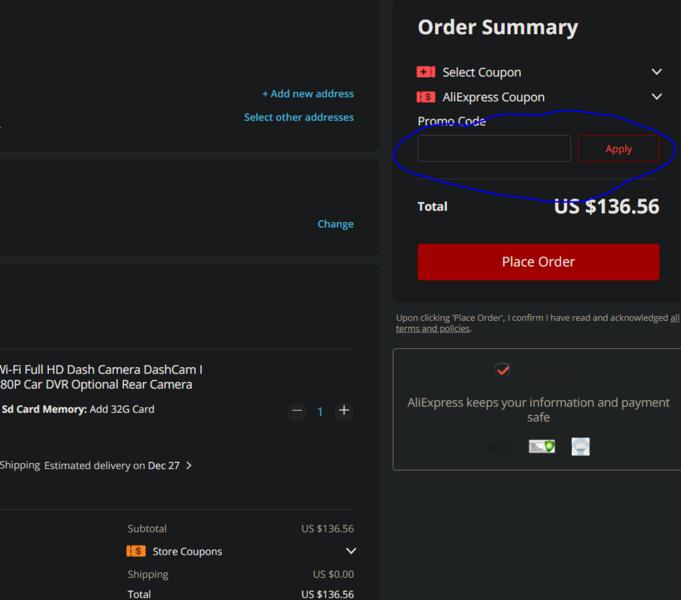Click Sd Card Memory: Add 32G Card text
The height and width of the screenshot is (600, 681).
78,409
